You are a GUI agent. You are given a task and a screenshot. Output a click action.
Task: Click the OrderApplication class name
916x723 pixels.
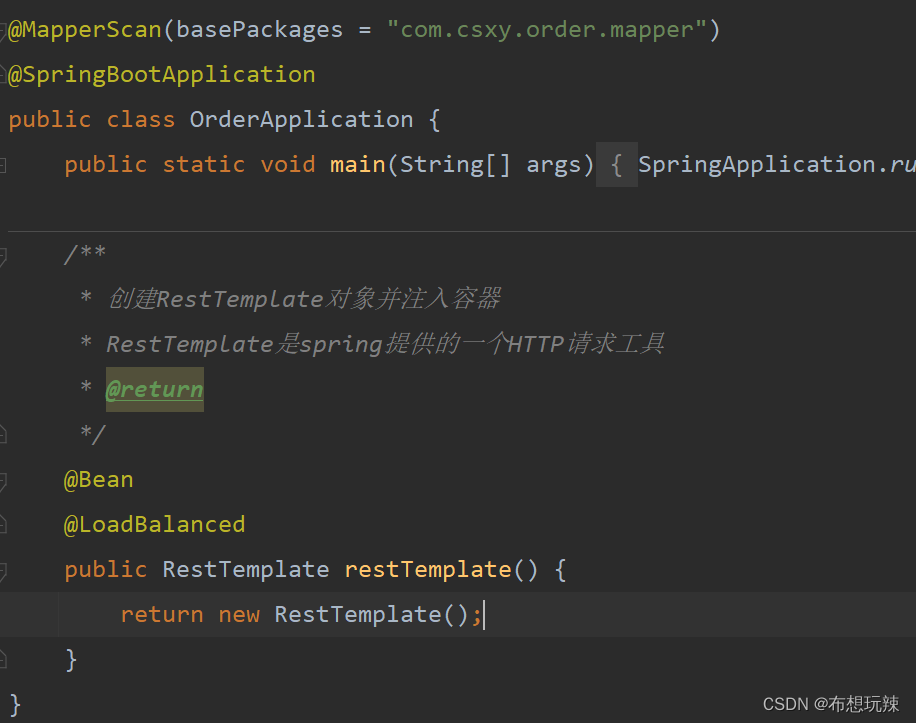[301, 120]
